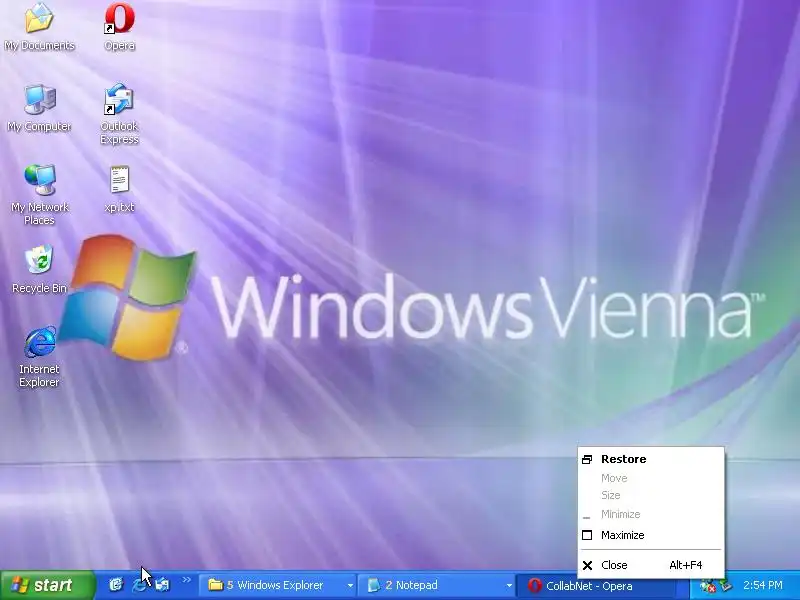This screenshot has height=600, width=800.
Task: Click the greyed-out Size menu entry
Action: (x=651, y=495)
